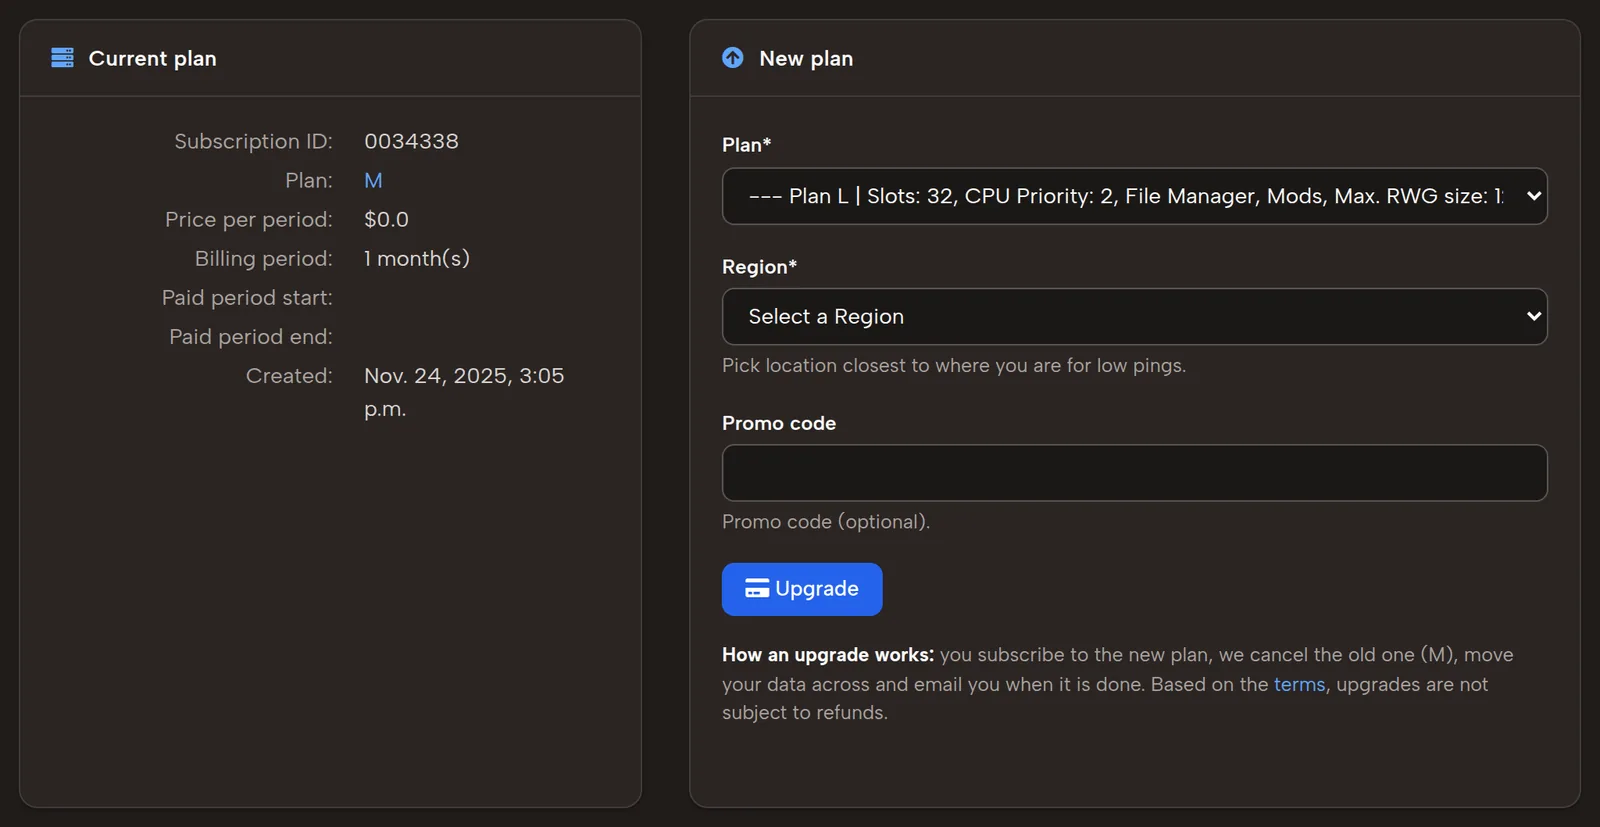Click the 1 month(s) billing value
Image resolution: width=1600 pixels, height=827 pixels.
(x=417, y=259)
